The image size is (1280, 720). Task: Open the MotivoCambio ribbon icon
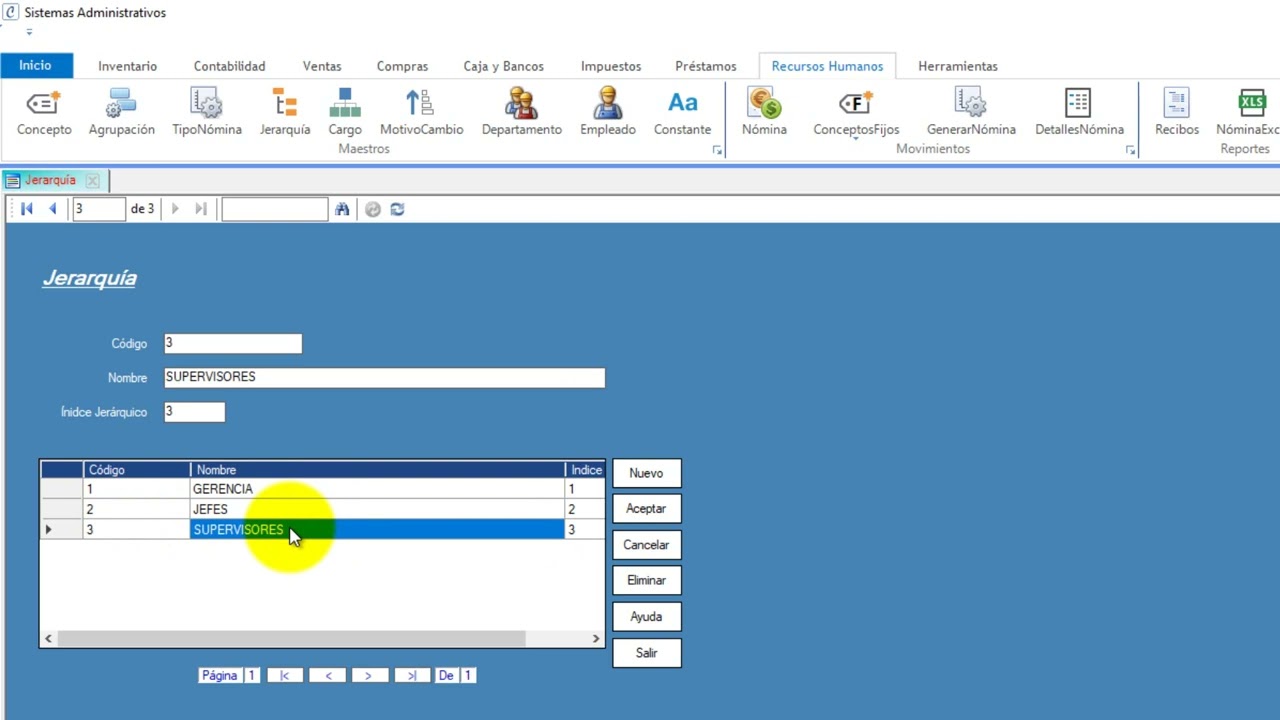pos(421,112)
